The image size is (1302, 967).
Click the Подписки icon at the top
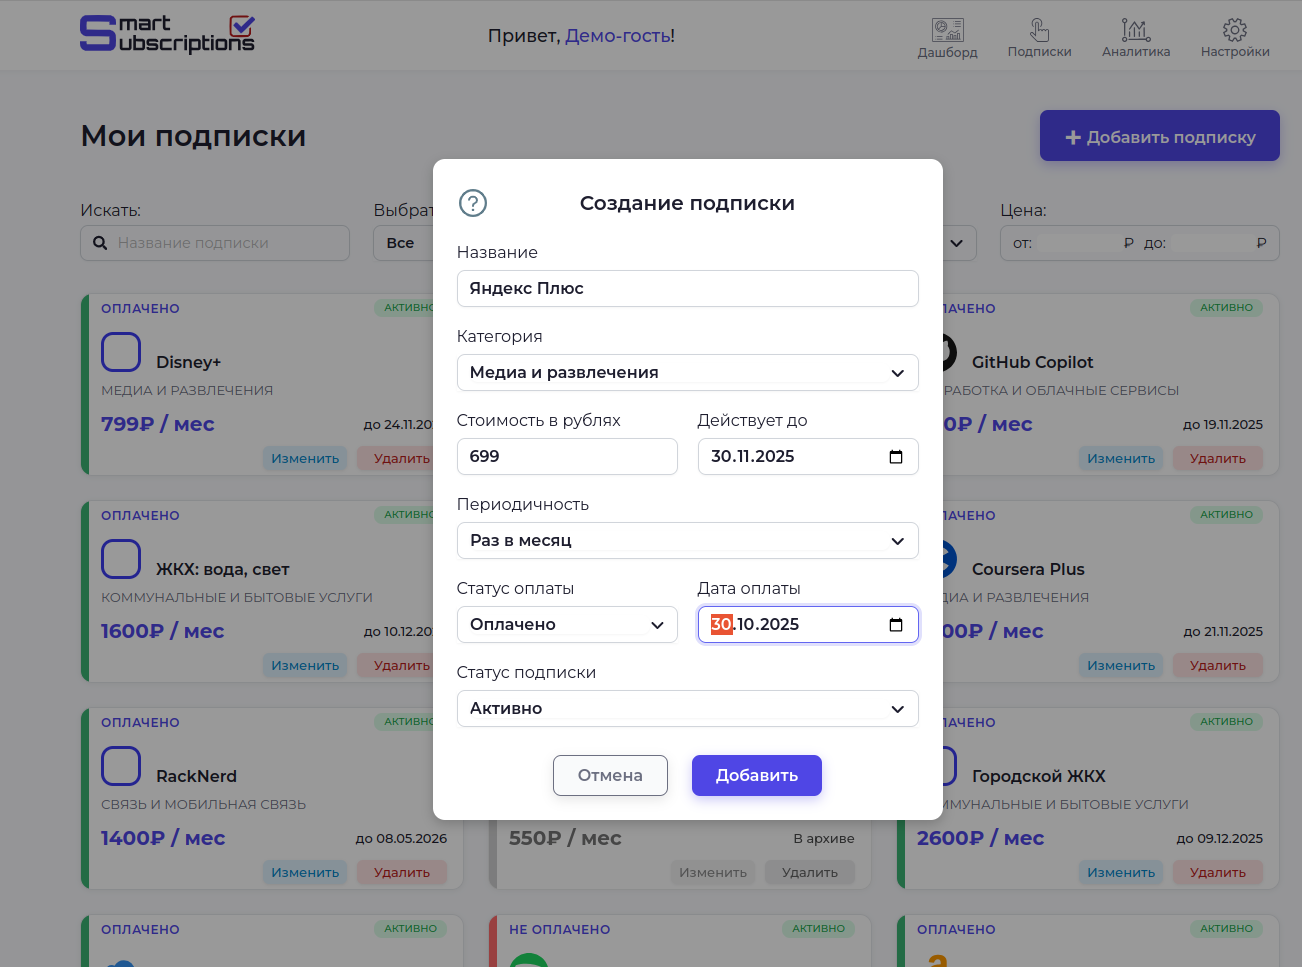pos(1040,32)
